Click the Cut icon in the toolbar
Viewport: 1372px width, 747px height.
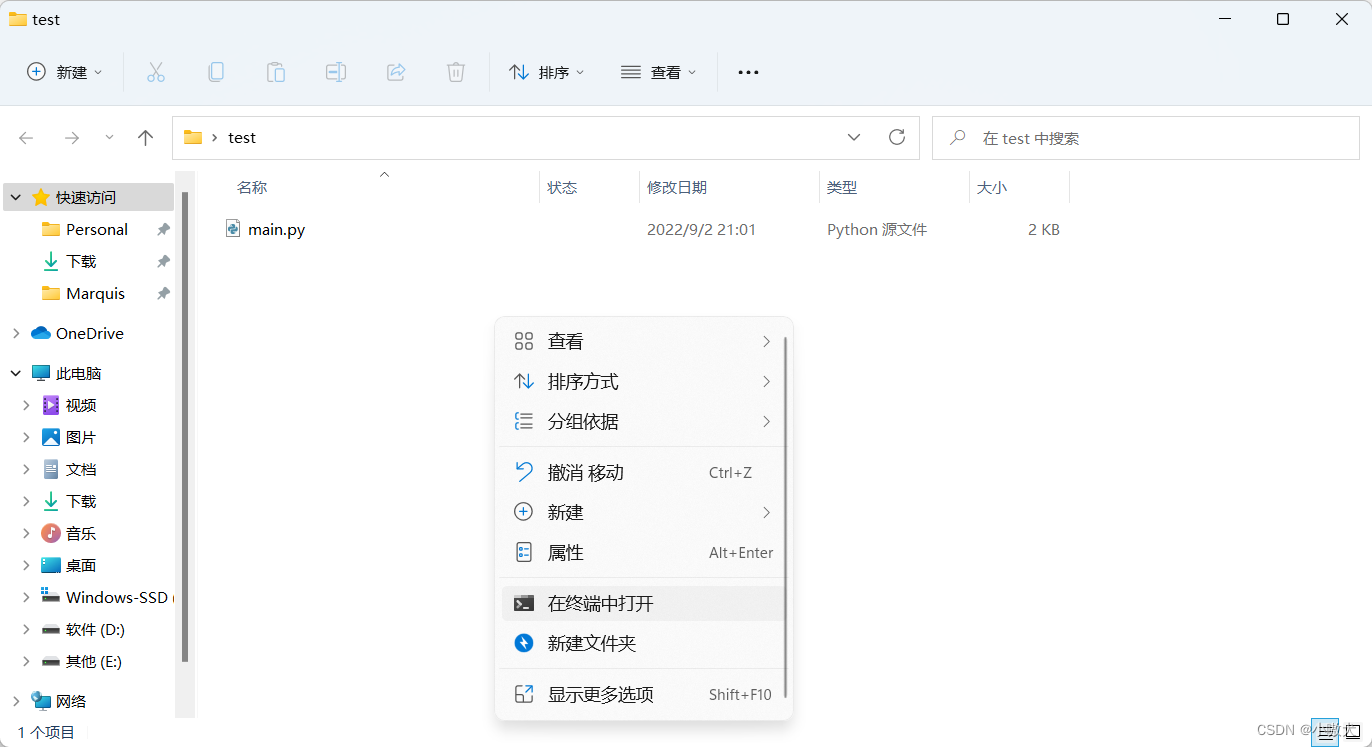(156, 71)
